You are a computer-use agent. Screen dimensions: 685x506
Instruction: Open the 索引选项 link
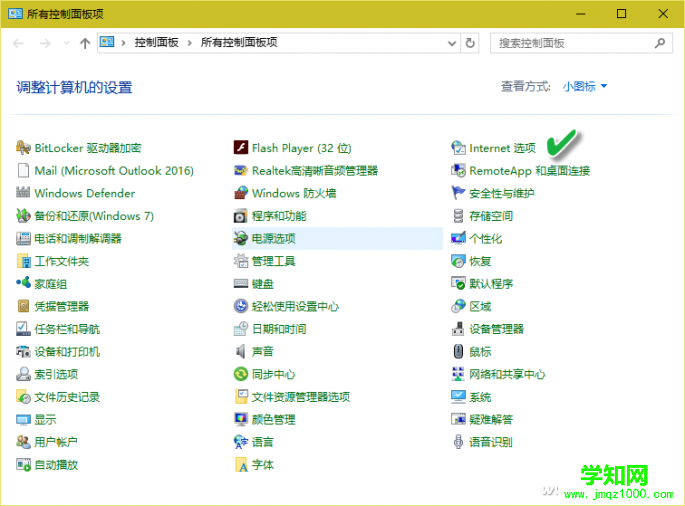click(56, 374)
